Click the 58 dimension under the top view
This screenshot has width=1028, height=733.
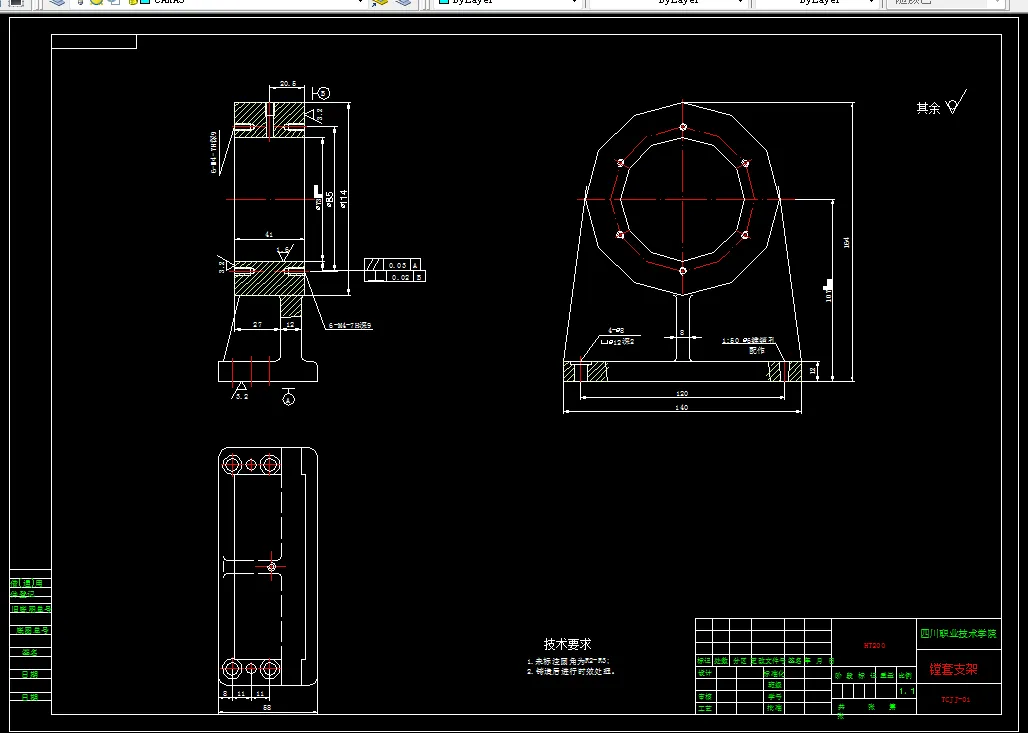click(267, 707)
